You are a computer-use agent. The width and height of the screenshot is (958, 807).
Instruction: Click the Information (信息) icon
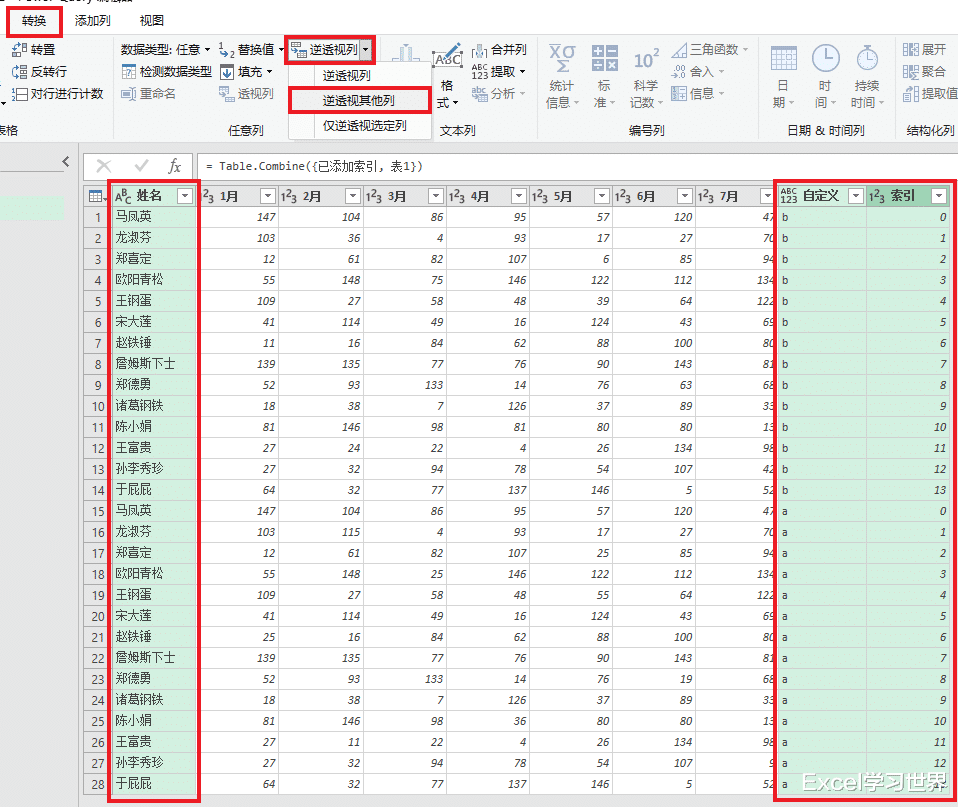(x=679, y=93)
